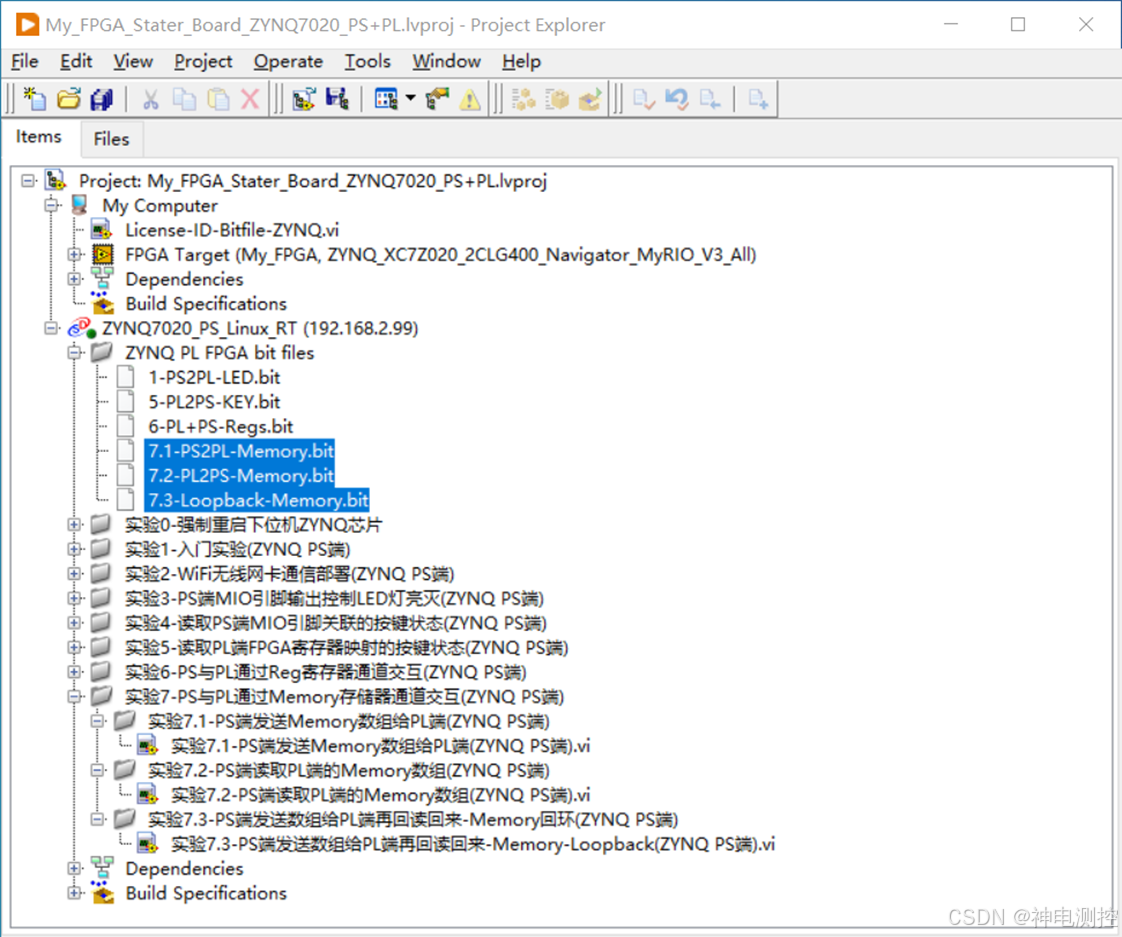This screenshot has width=1122, height=937.
Task: Click the ZYNQ7020_PS_Linux_RT target icon
Action: coord(82,328)
